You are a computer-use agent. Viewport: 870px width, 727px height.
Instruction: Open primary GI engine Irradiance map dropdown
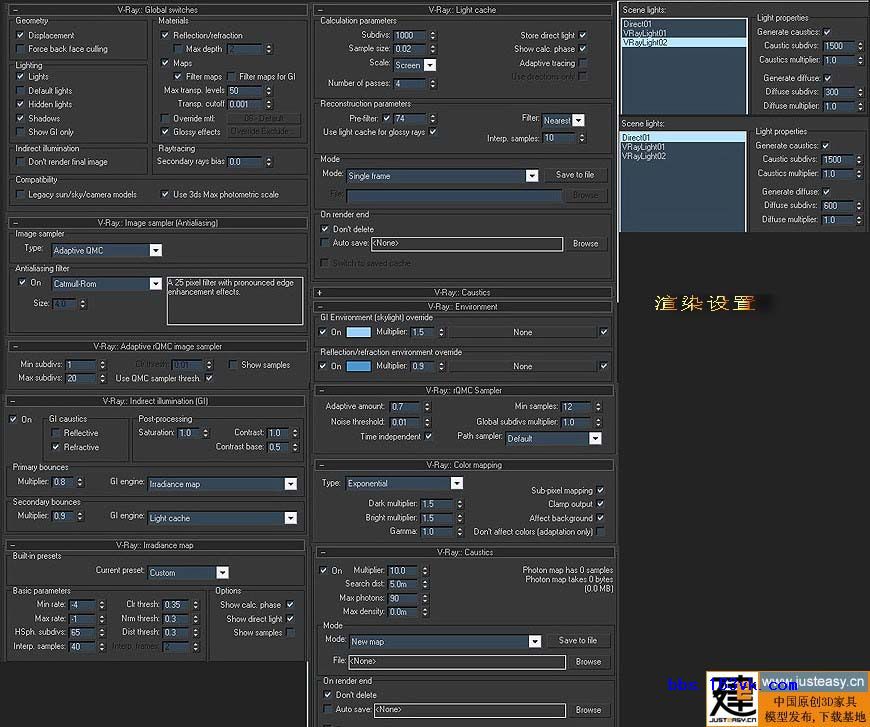click(222, 484)
